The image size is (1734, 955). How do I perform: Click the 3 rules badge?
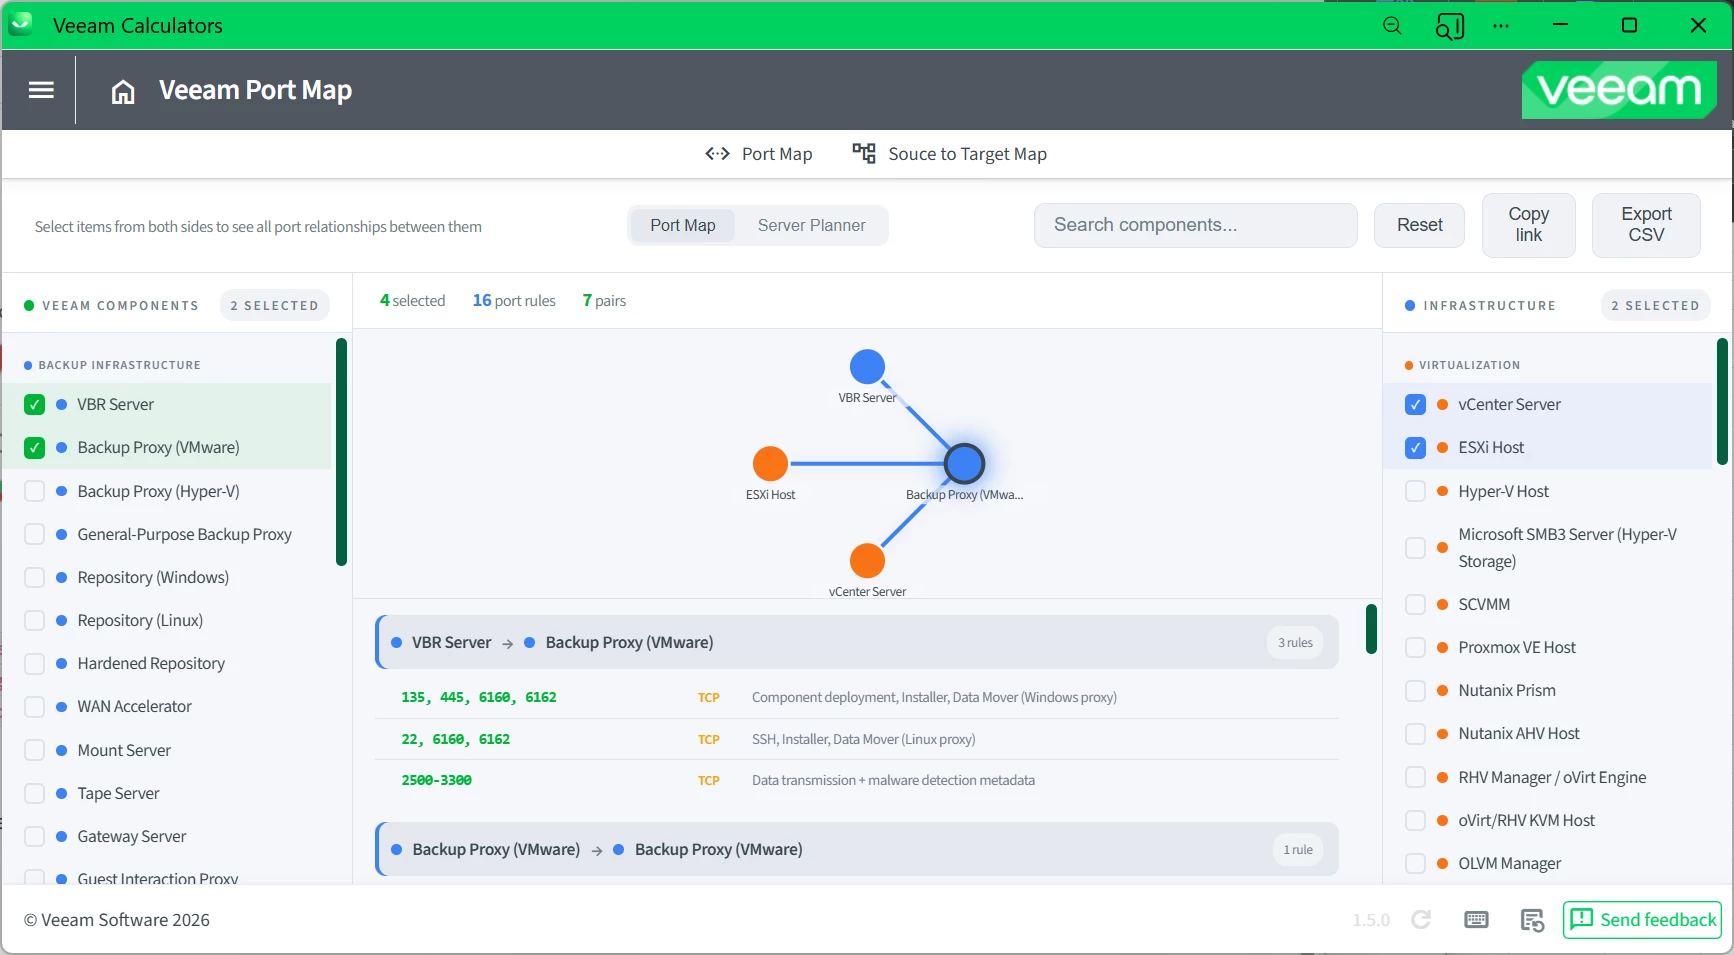(1295, 643)
